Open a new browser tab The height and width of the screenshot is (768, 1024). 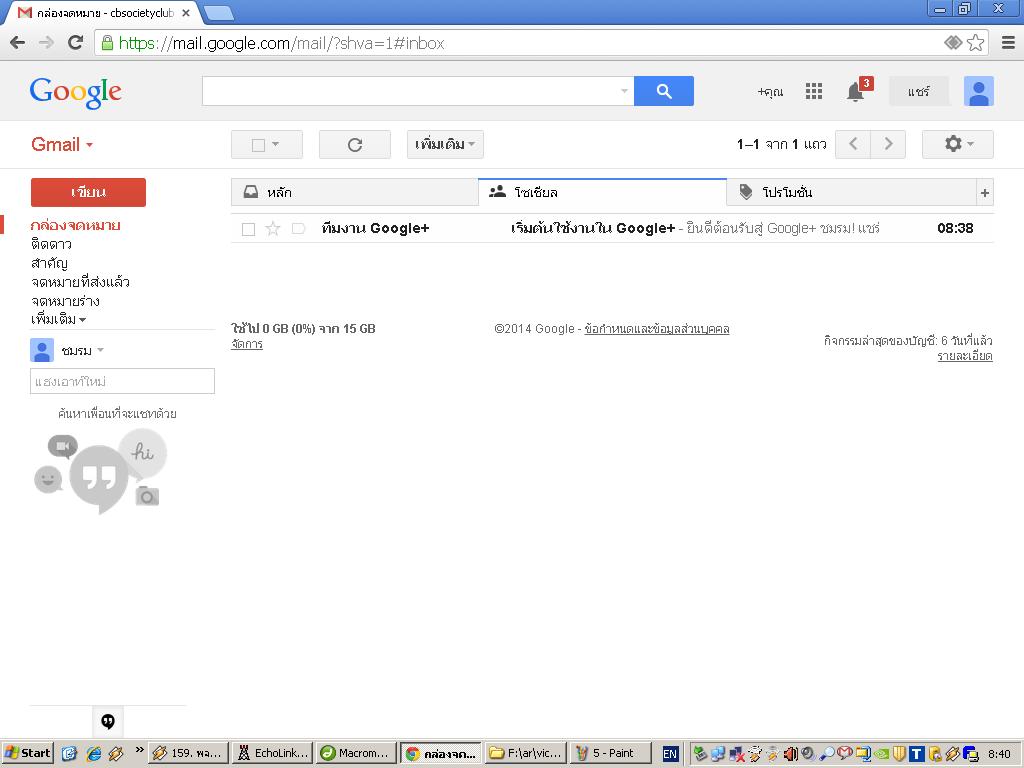pos(219,13)
